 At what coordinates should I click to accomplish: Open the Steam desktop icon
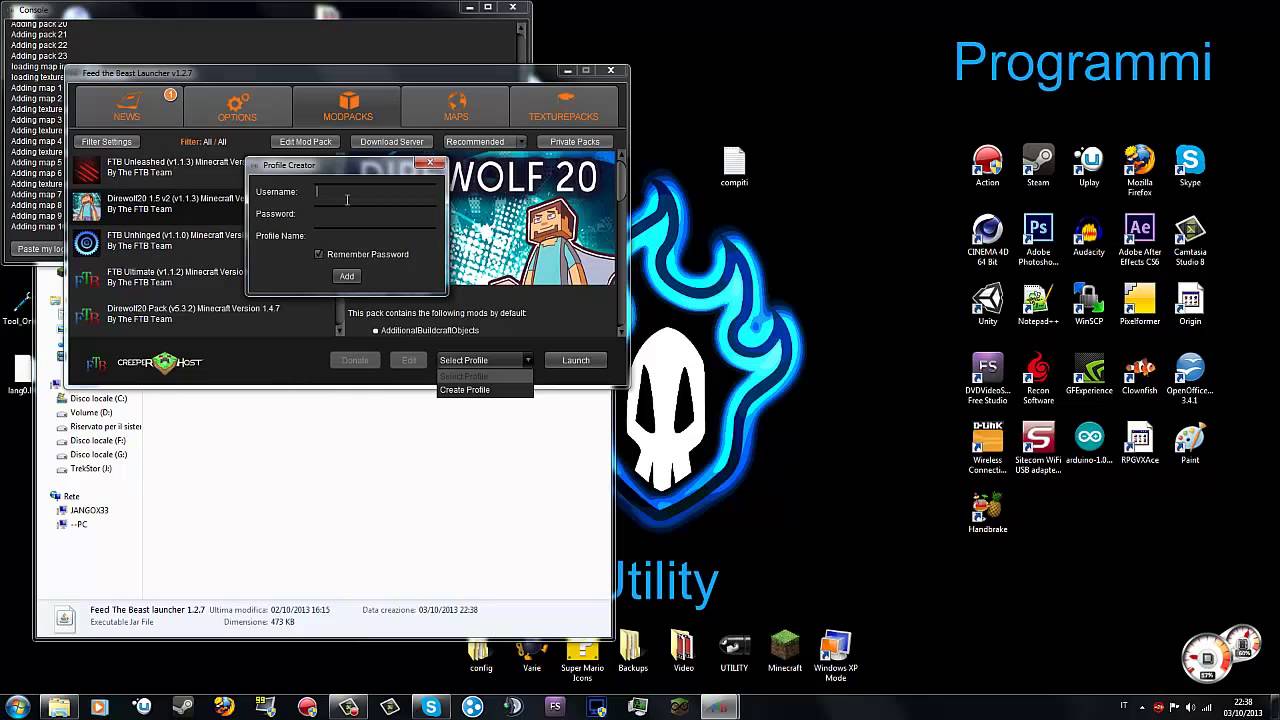(1038, 166)
